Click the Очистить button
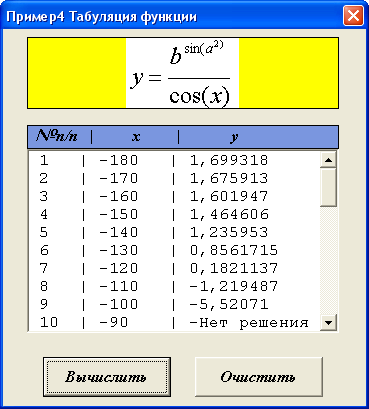This screenshot has height=409, width=369. click(259, 377)
